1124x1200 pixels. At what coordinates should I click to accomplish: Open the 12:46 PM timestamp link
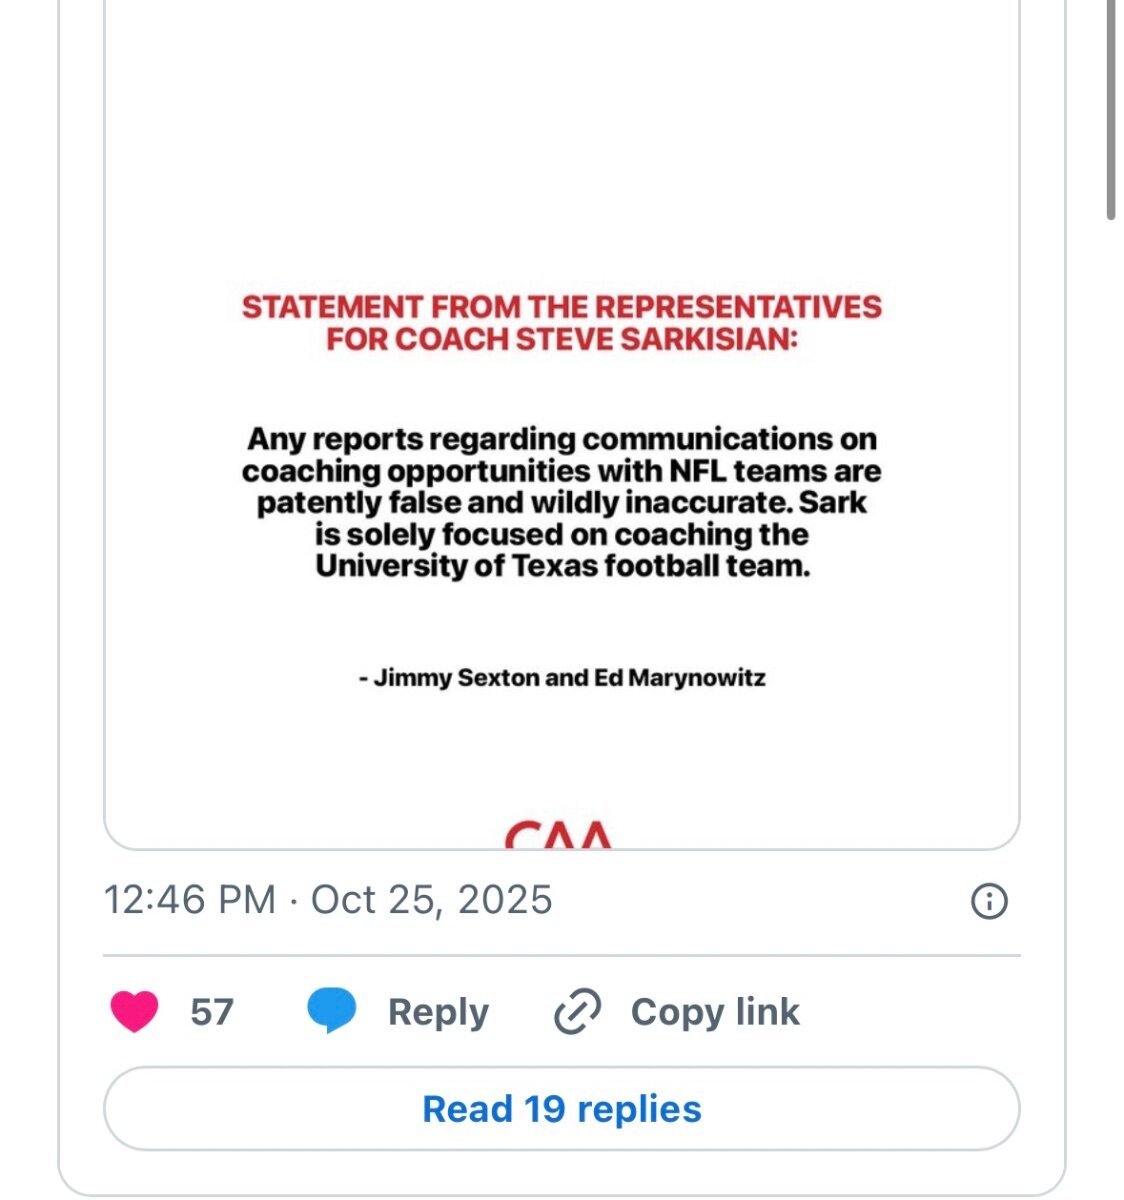tap(190, 900)
